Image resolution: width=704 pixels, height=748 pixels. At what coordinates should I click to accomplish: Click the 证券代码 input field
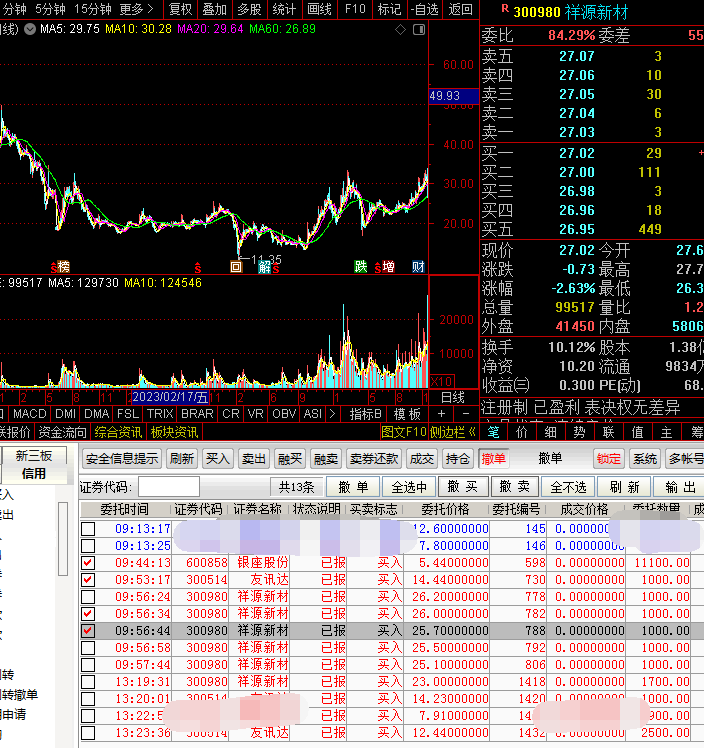pos(169,487)
